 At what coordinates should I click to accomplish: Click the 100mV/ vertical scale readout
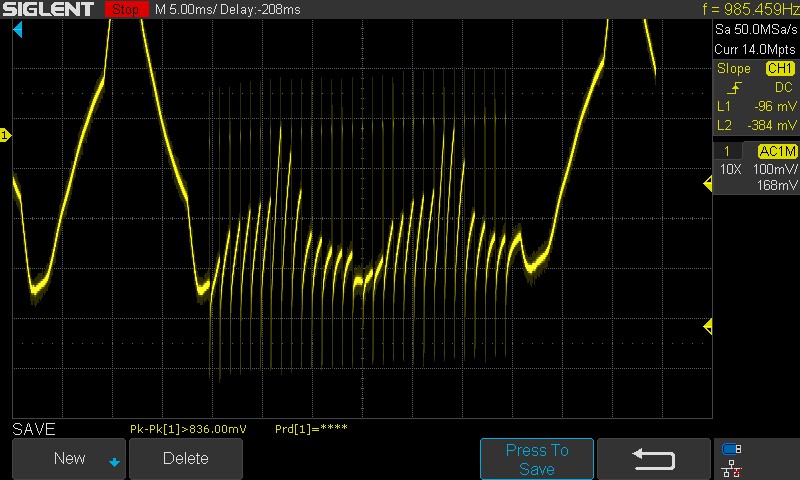pyautogui.click(x=775, y=169)
